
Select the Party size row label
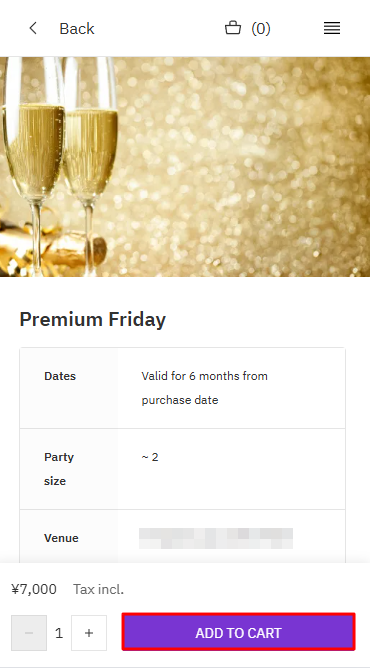tap(59, 469)
